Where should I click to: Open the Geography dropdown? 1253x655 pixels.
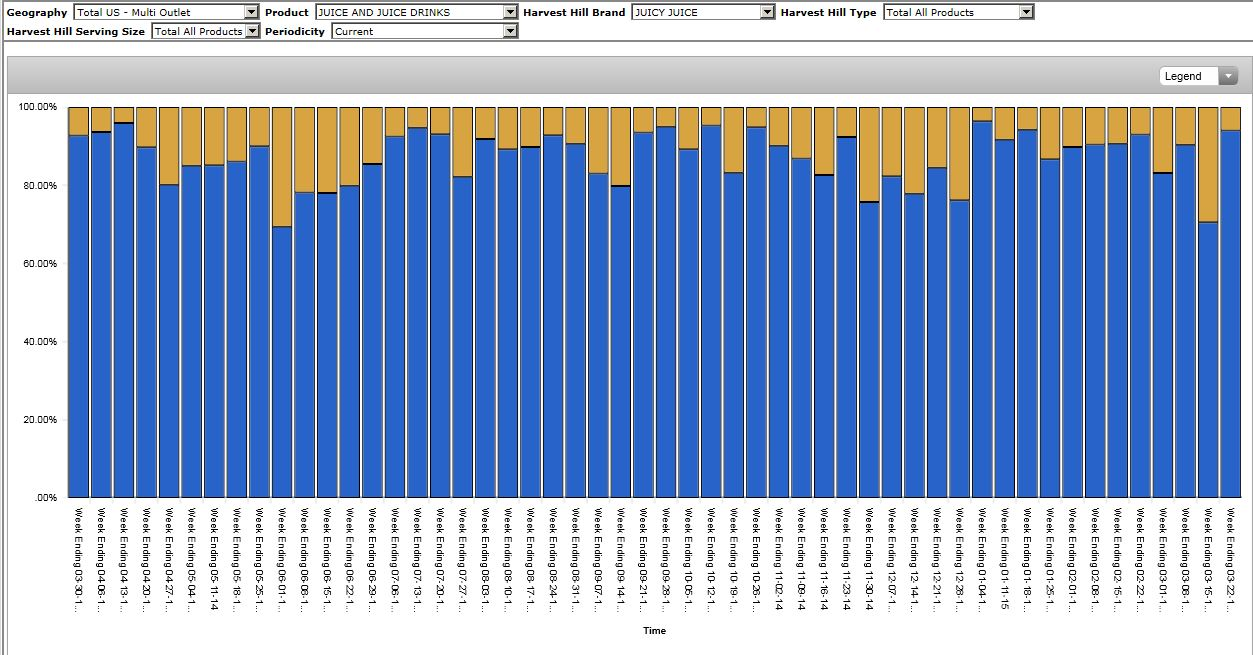tap(251, 12)
